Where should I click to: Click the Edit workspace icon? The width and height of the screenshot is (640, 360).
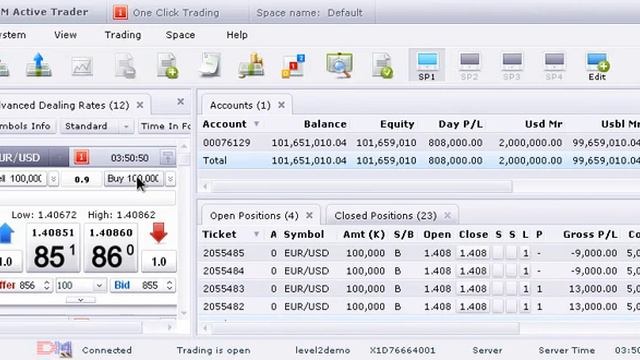coord(597,66)
